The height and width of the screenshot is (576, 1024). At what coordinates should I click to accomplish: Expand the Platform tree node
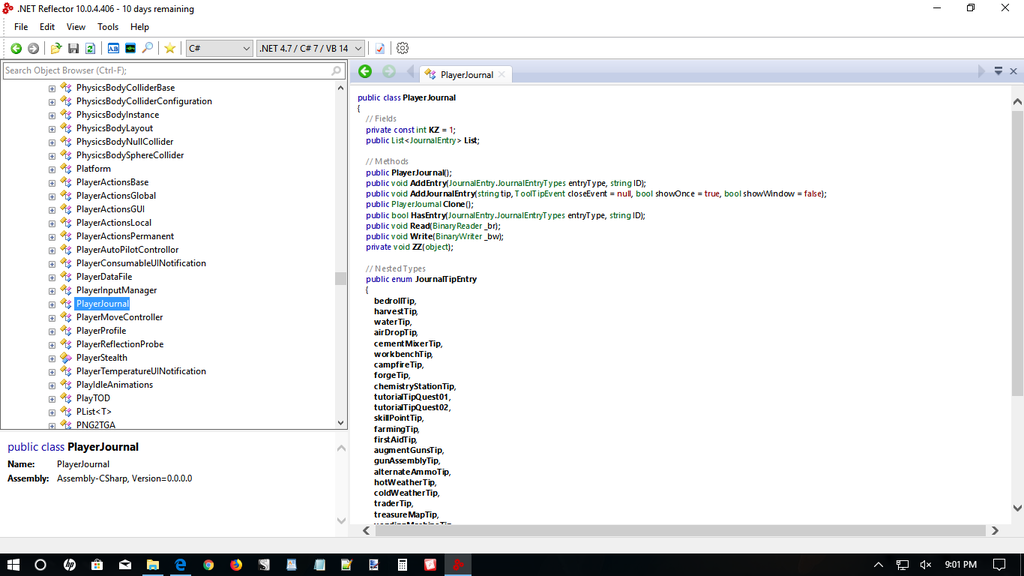click(x=52, y=169)
